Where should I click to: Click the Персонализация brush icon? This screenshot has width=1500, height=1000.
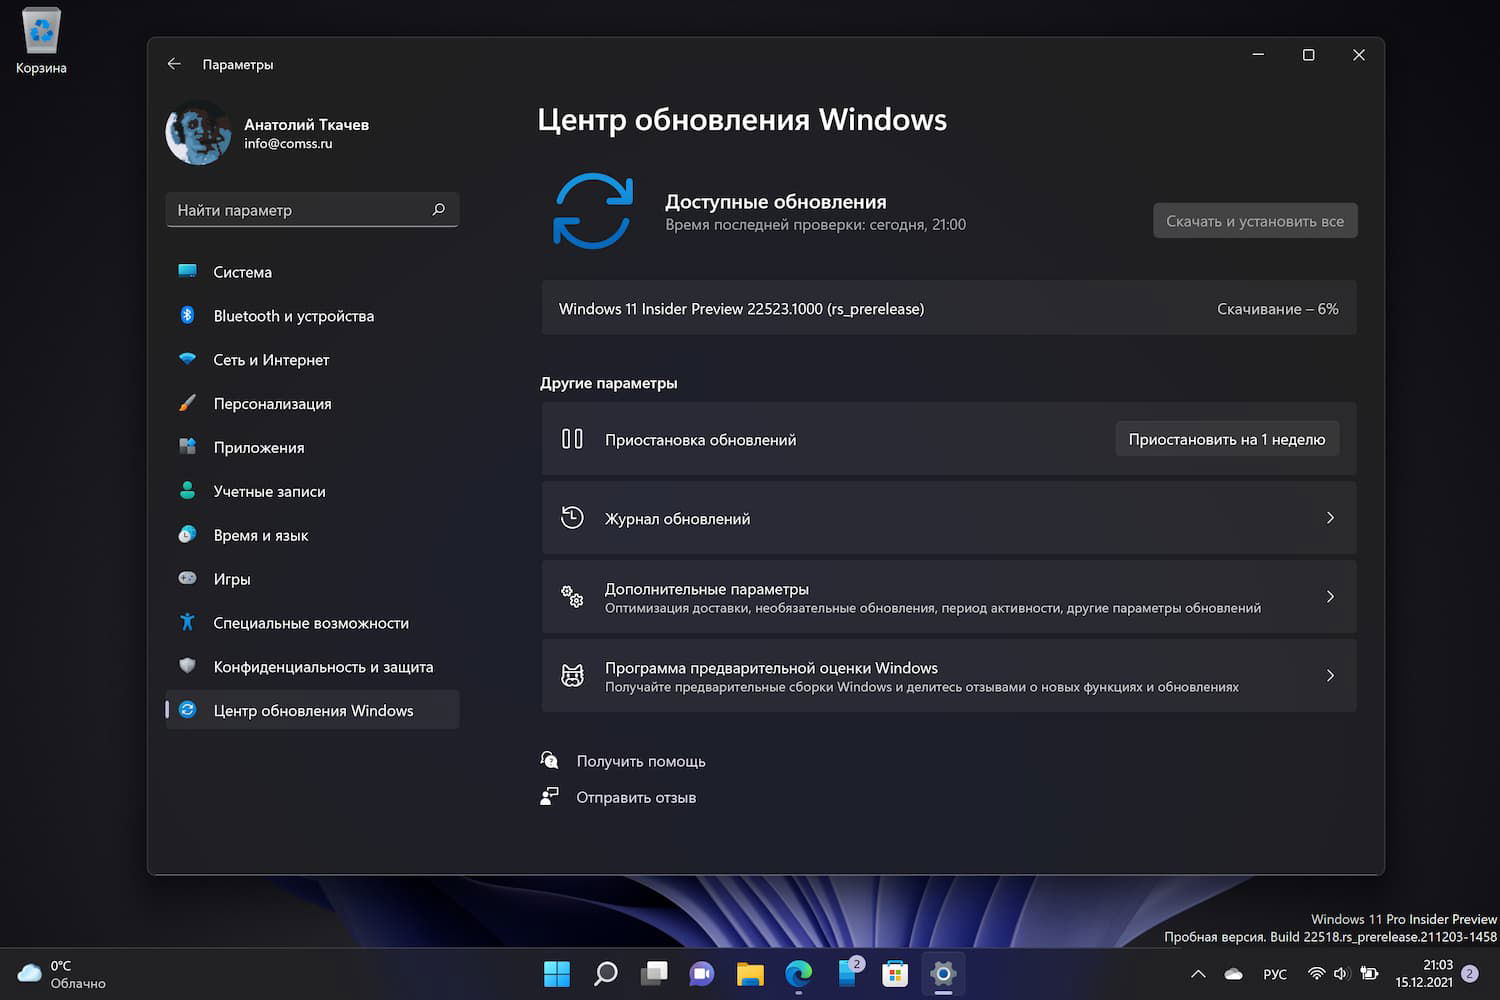click(188, 403)
